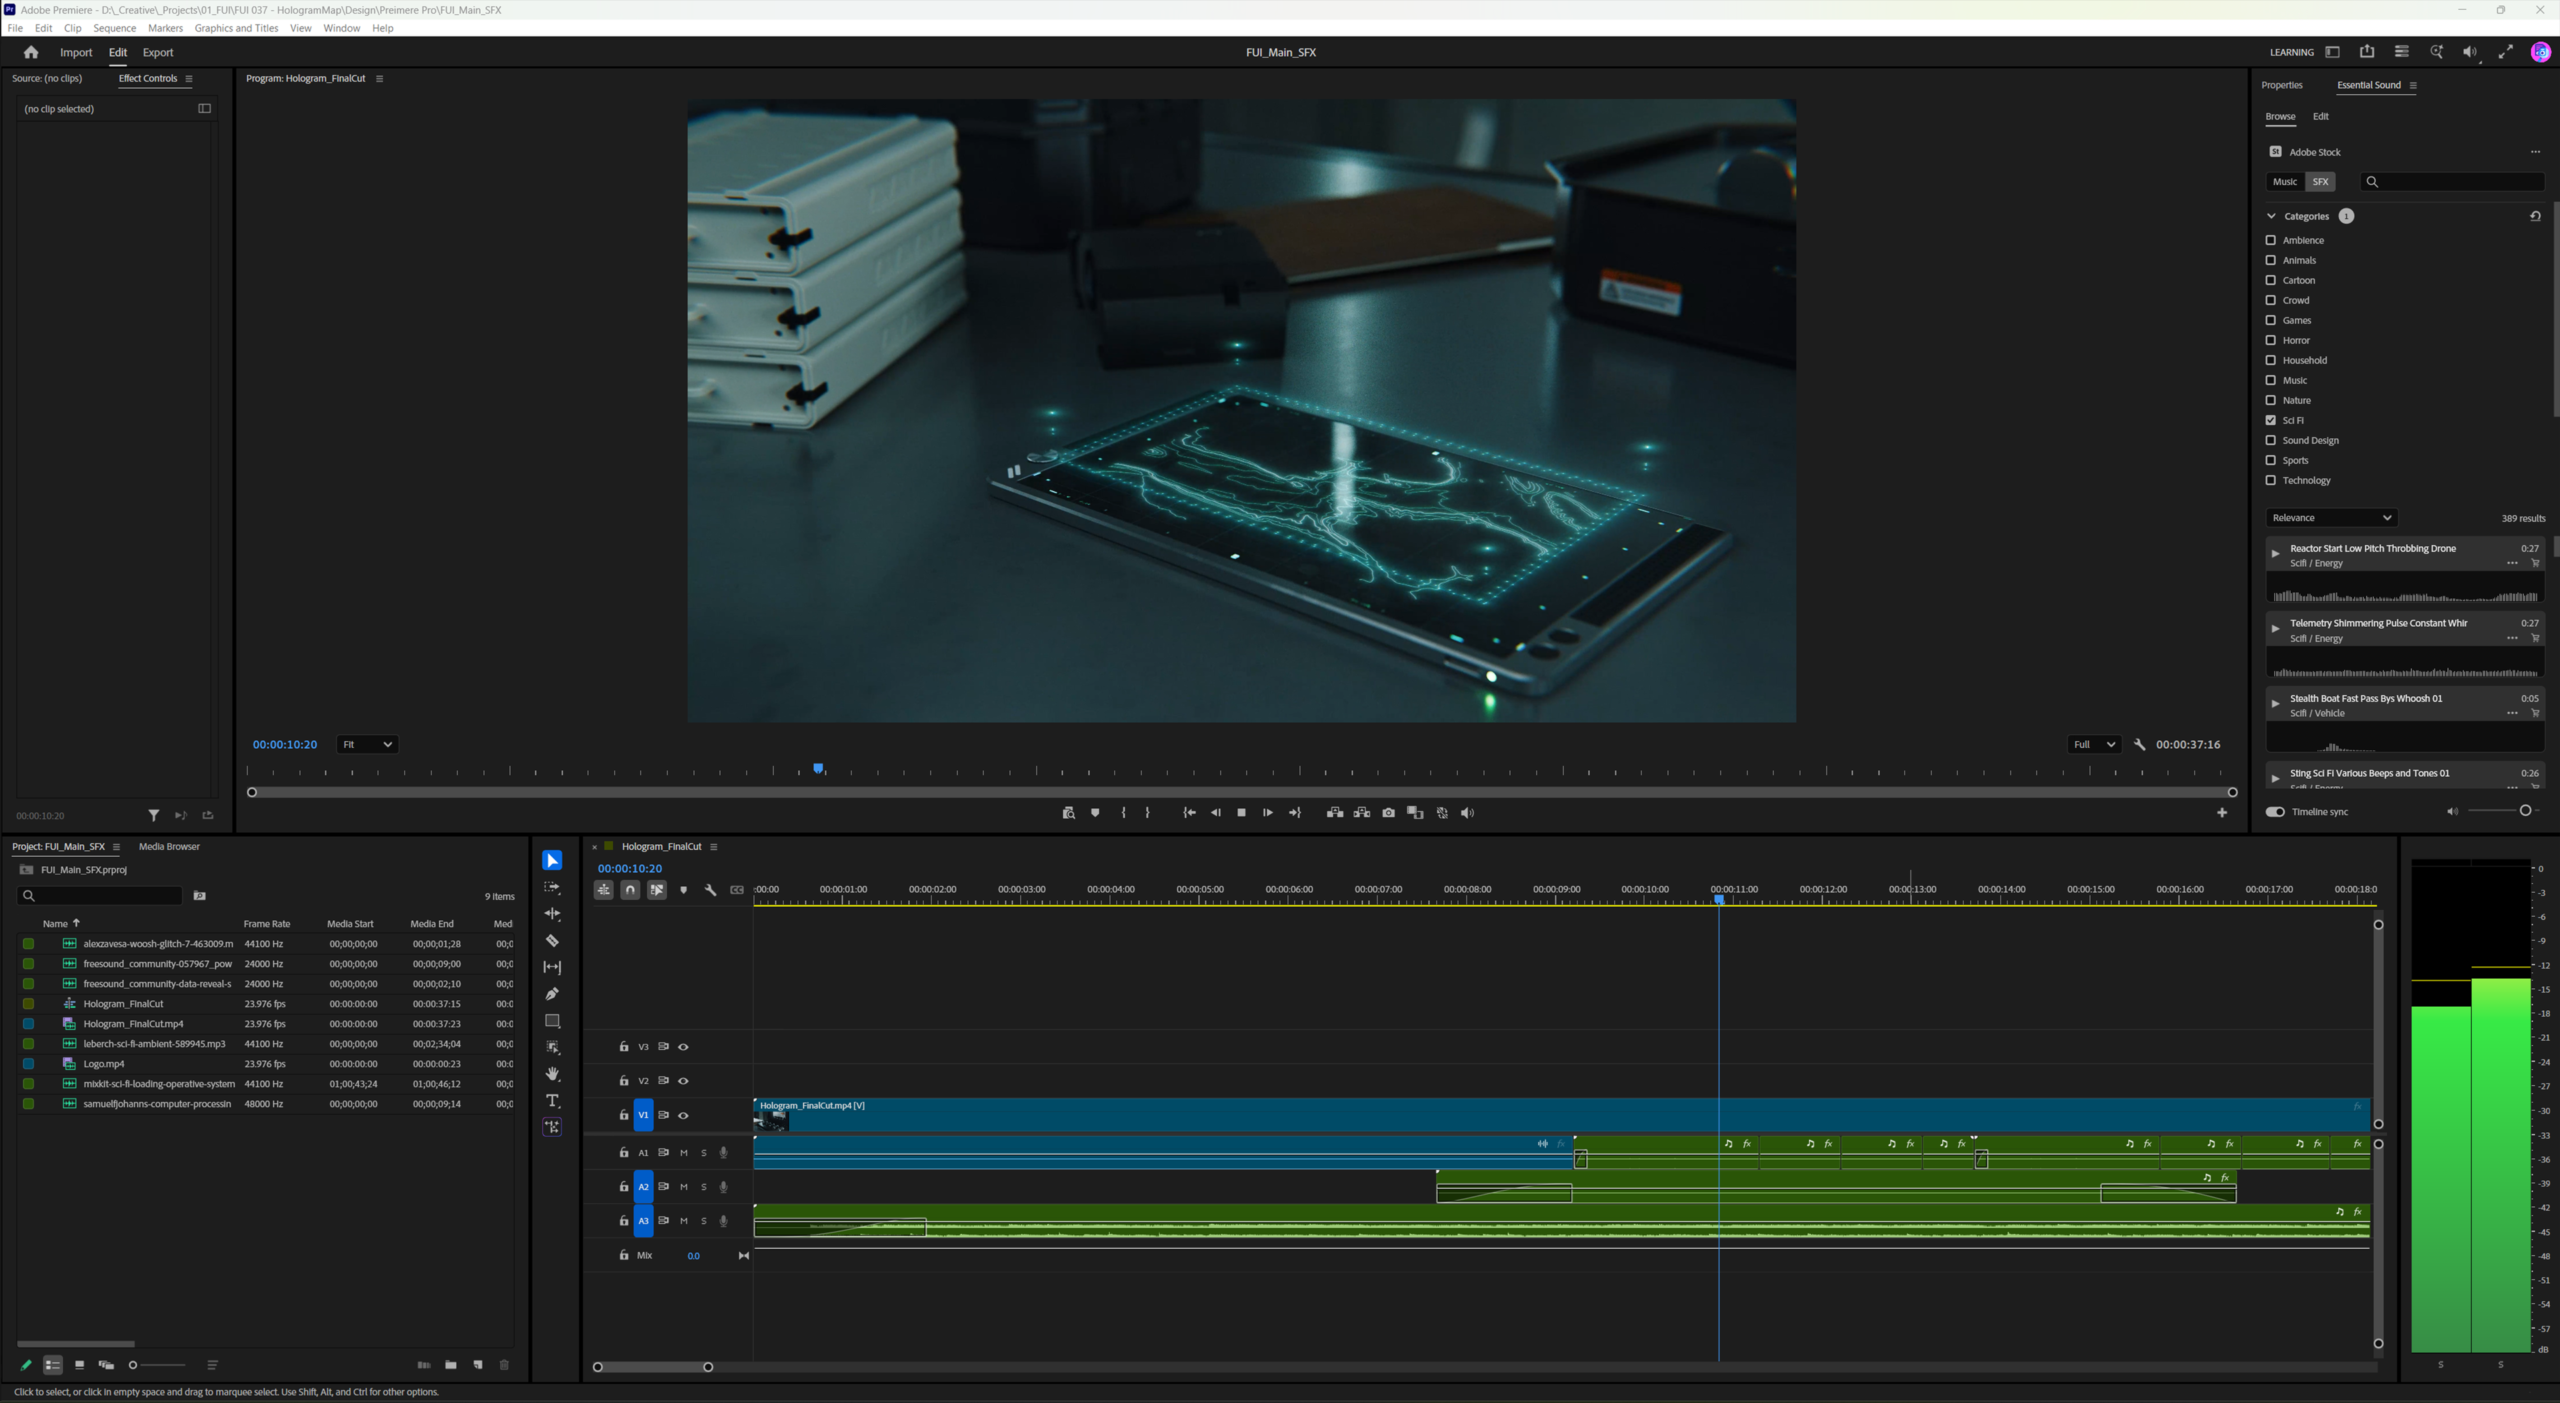This screenshot has width=2560, height=1403.
Task: Click Add Marker in Program monitor
Action: point(1095,813)
